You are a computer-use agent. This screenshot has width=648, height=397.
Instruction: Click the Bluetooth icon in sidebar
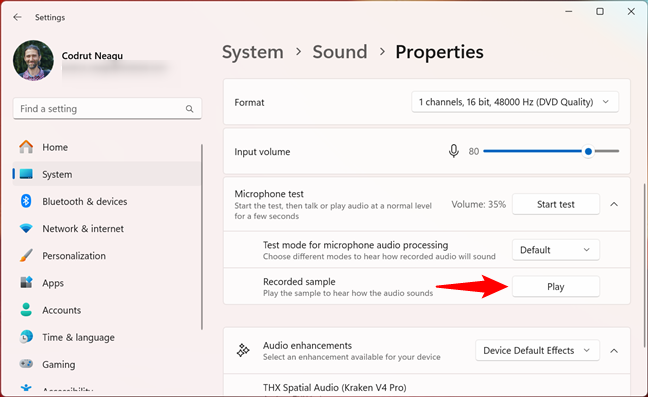tap(26, 201)
